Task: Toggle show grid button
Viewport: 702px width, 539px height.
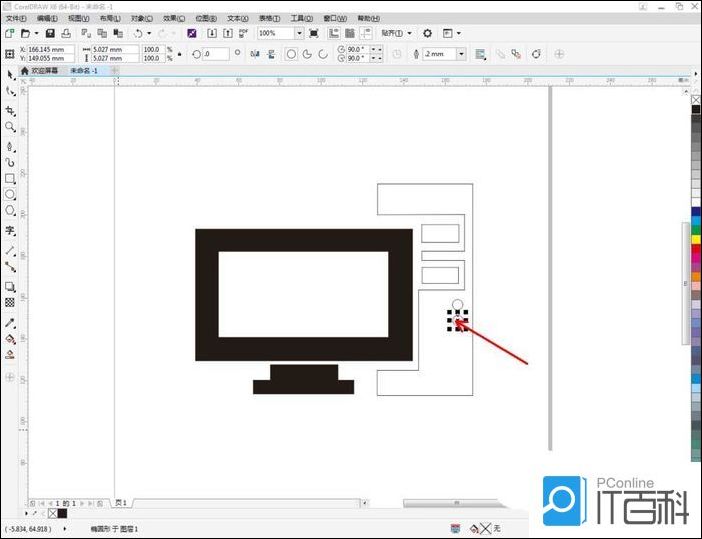Action: pyautogui.click(x=350, y=33)
